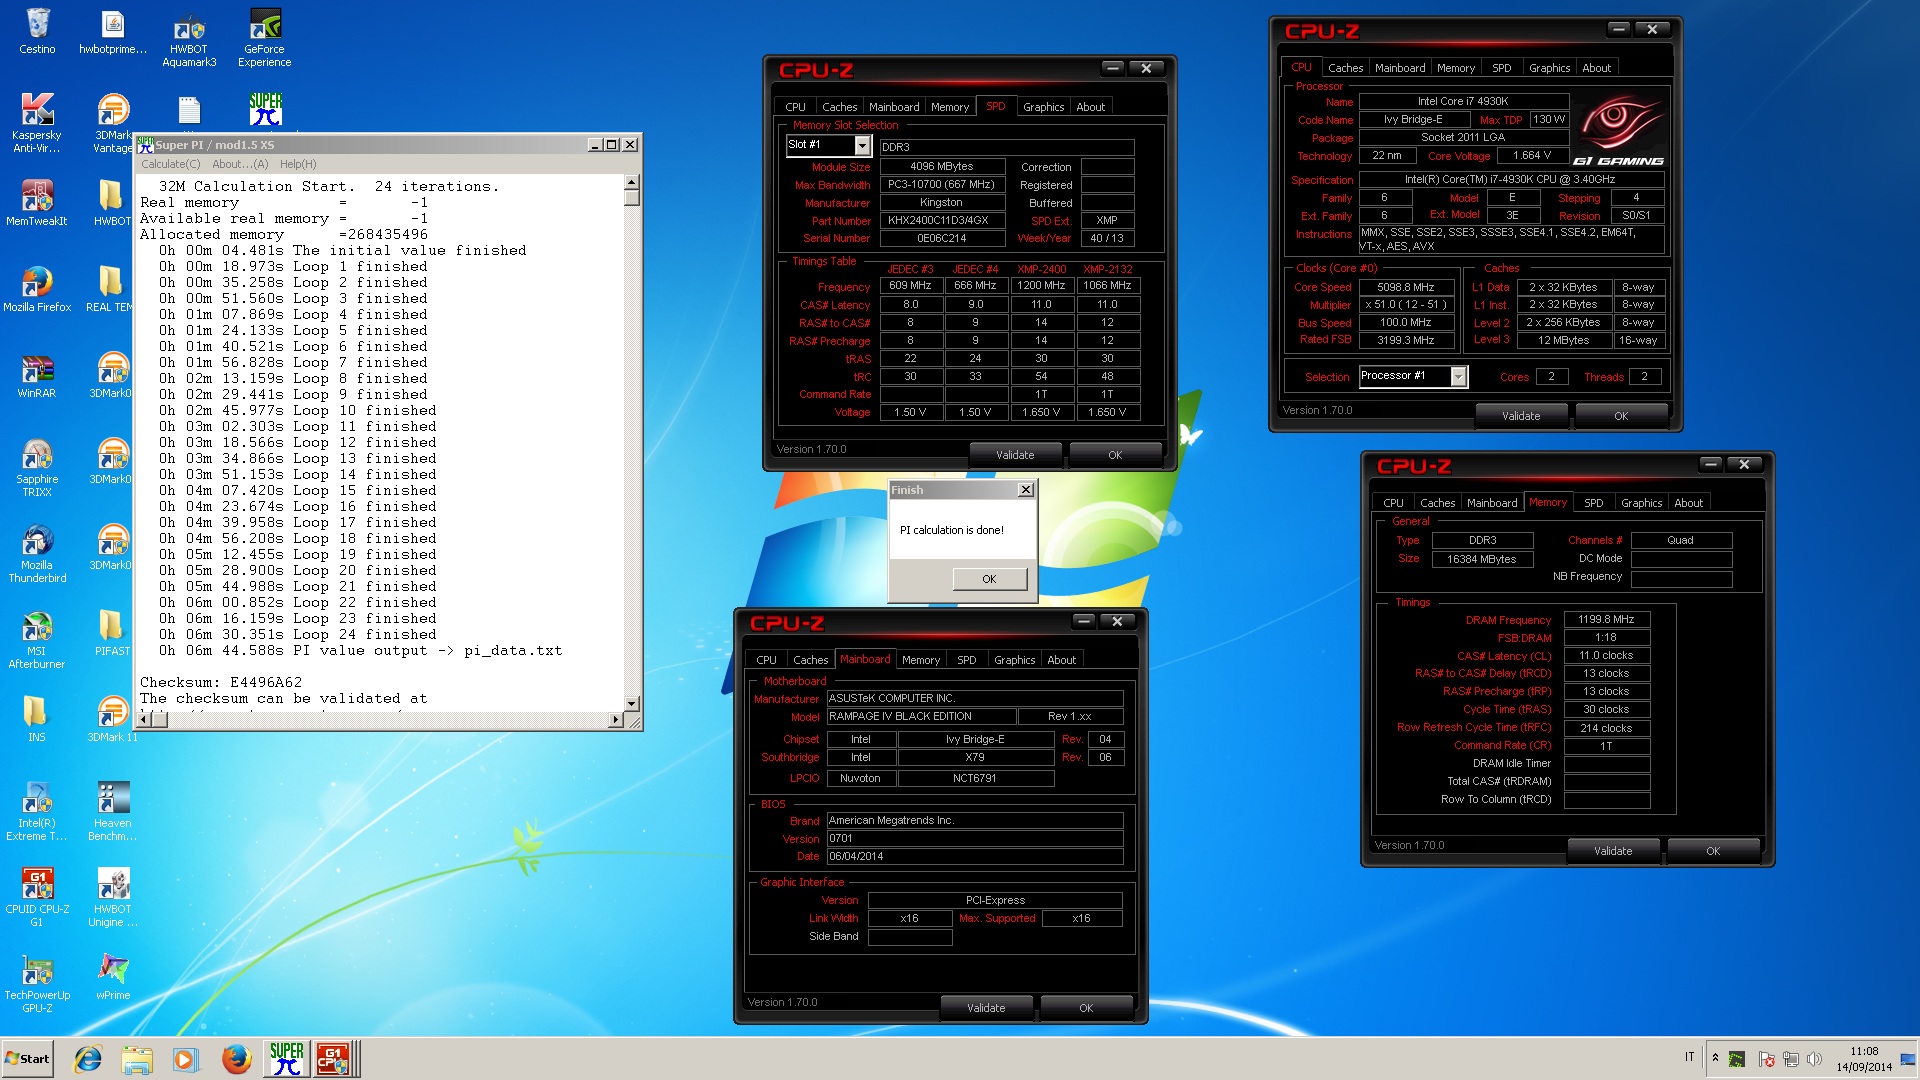The width and height of the screenshot is (1920, 1080).
Task: Click Validate in CPU tab CPU-Z window
Action: (1521, 416)
